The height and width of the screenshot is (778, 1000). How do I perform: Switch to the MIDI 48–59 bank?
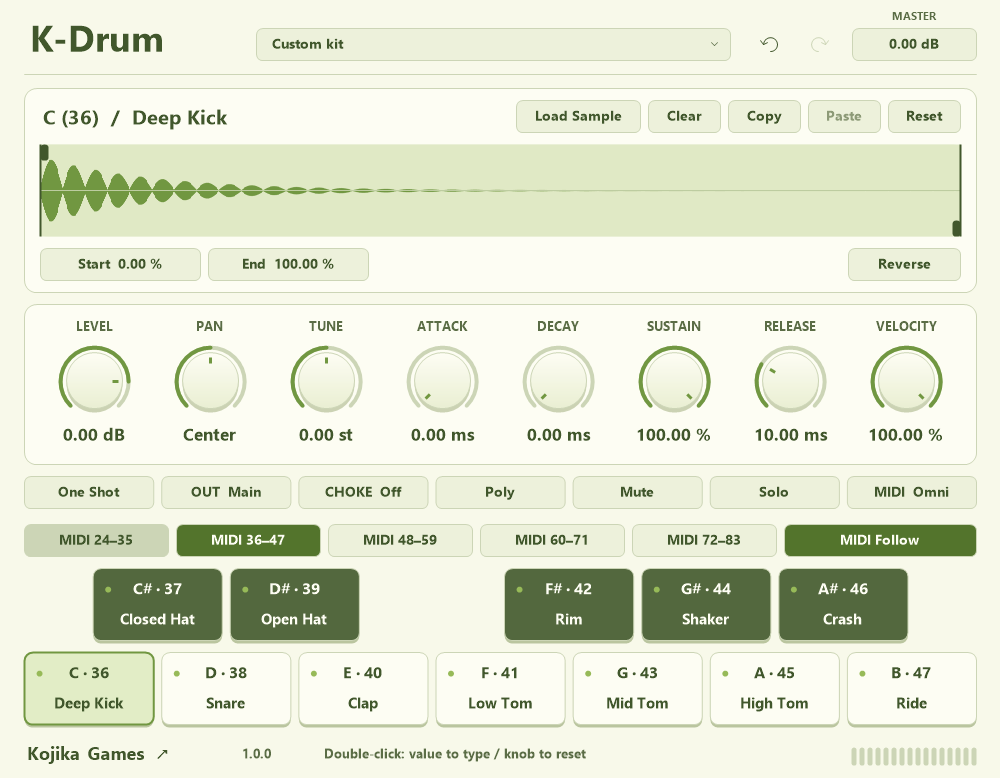(401, 540)
